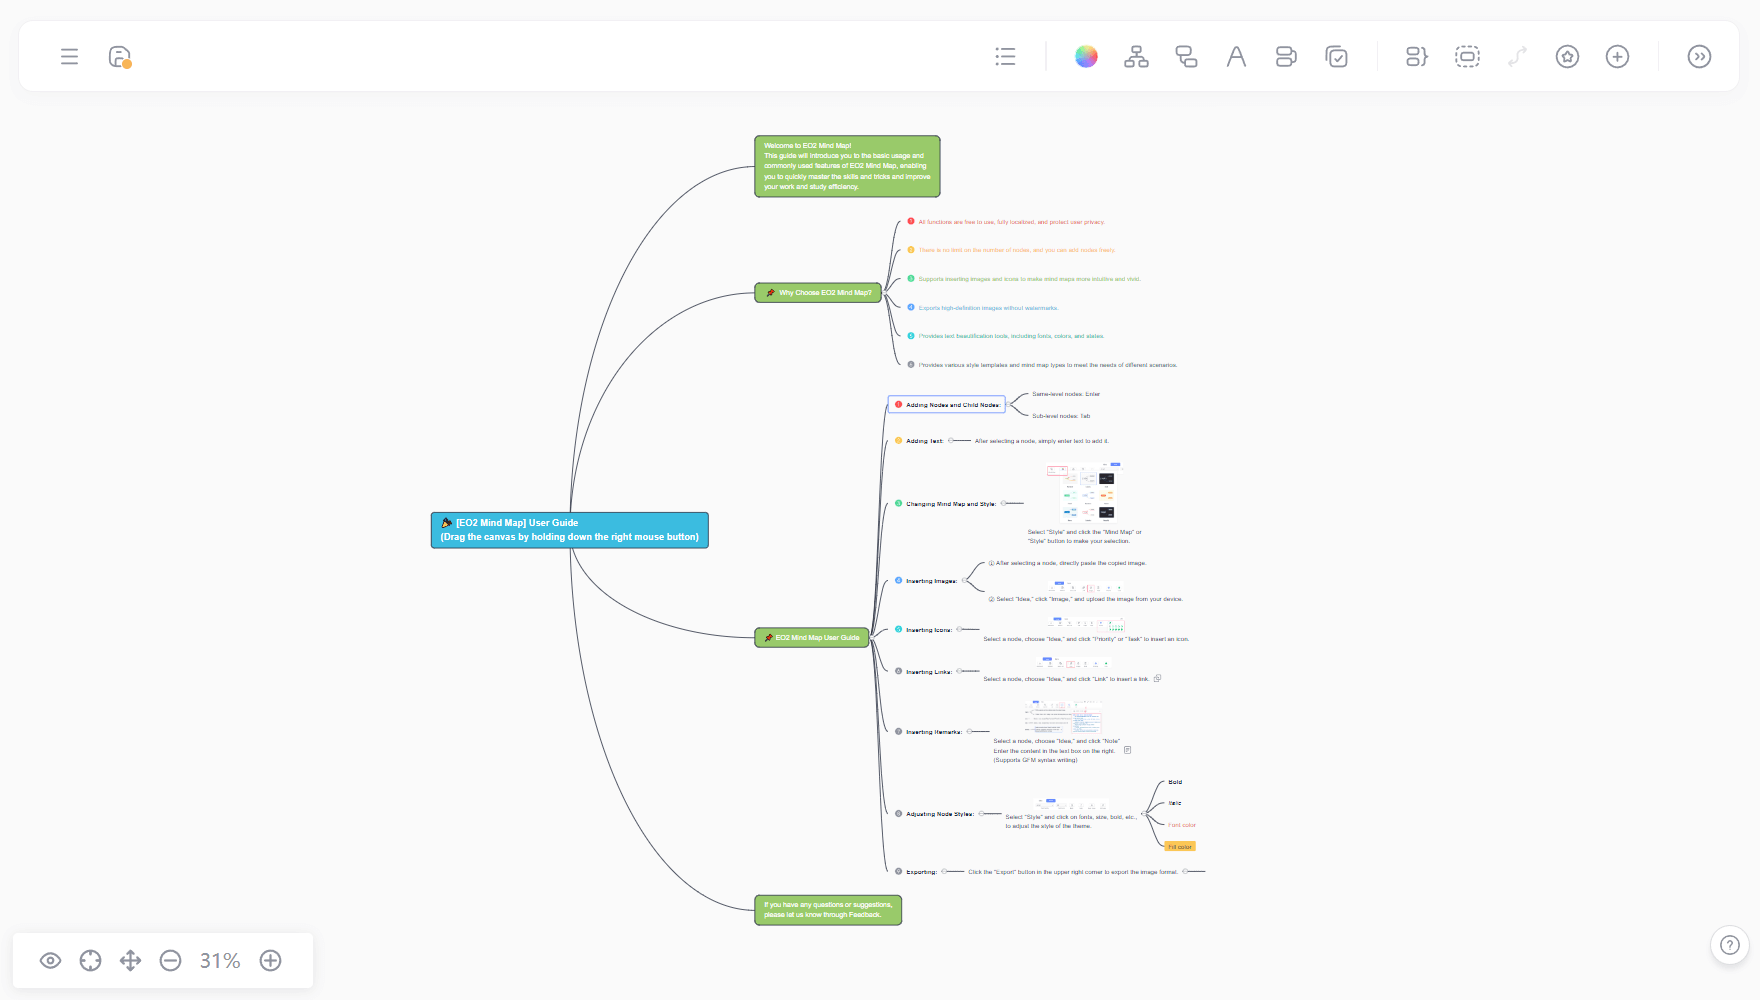
Task: Open the rainbow color theme picker
Action: tap(1086, 57)
